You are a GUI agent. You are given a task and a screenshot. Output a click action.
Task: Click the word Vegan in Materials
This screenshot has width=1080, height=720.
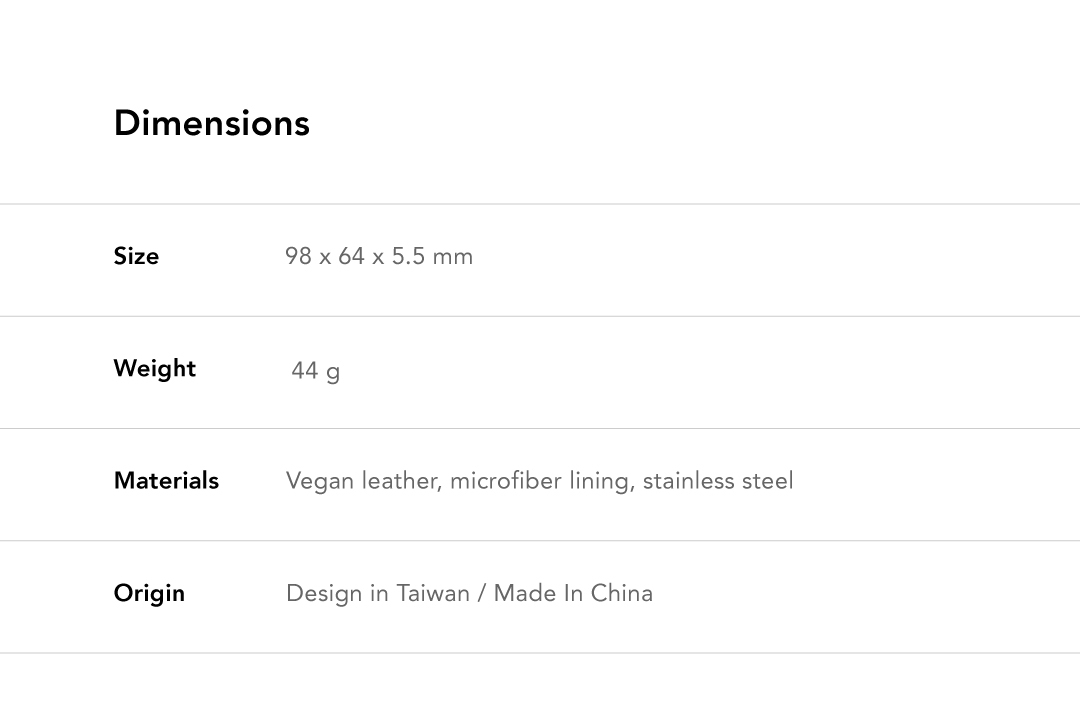click(320, 481)
